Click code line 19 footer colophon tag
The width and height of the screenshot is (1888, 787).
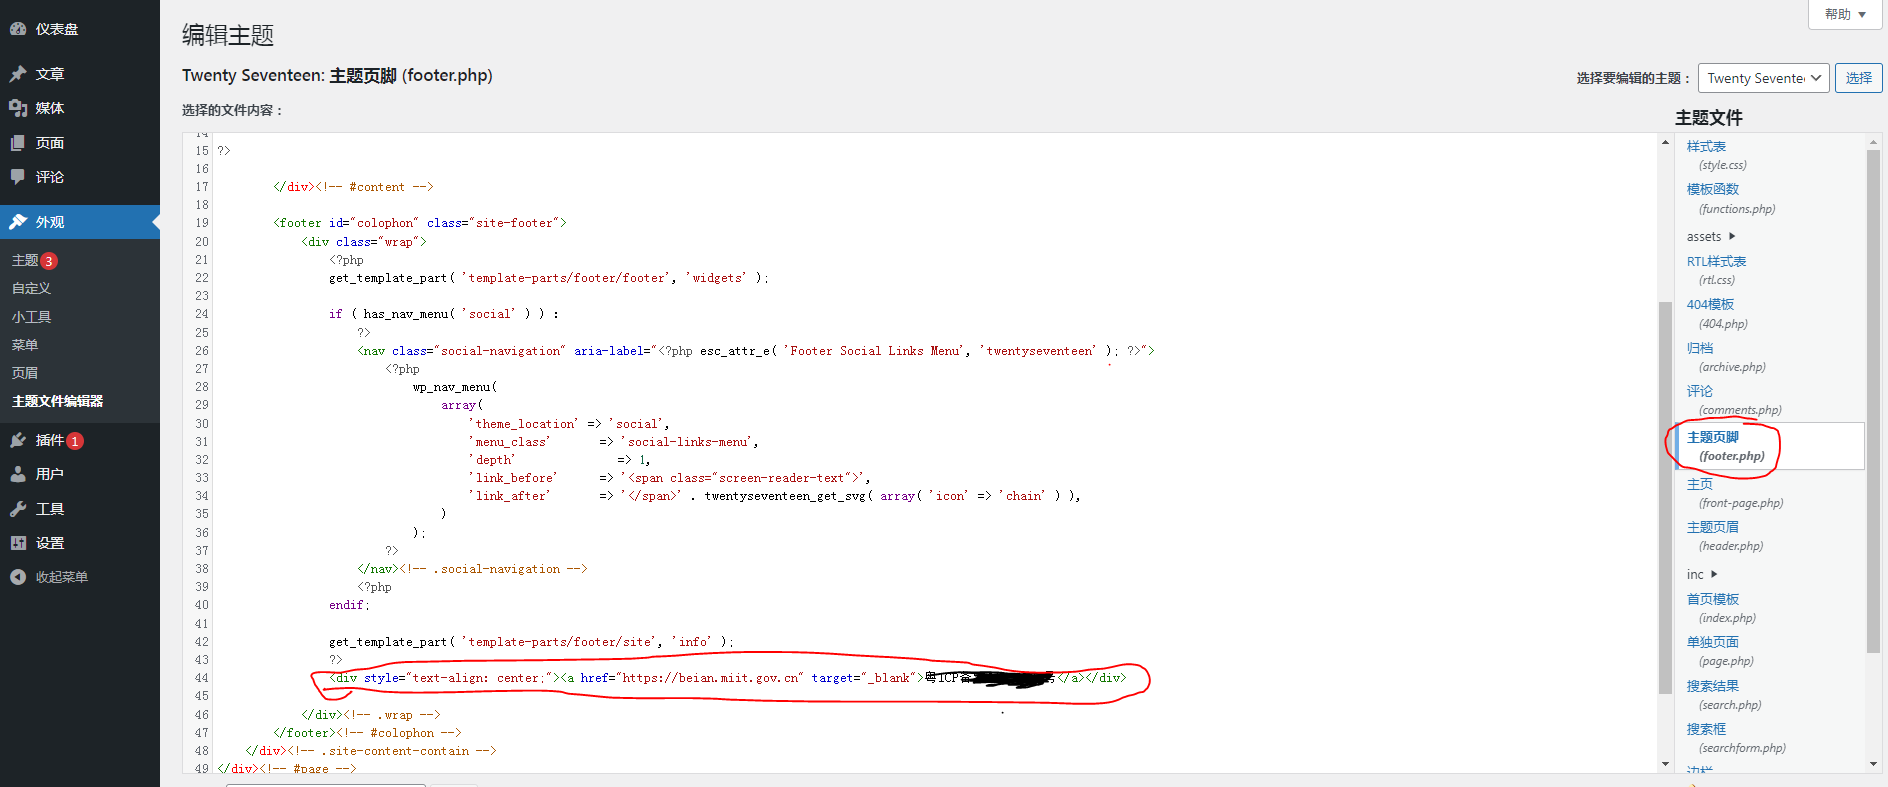click(x=420, y=223)
